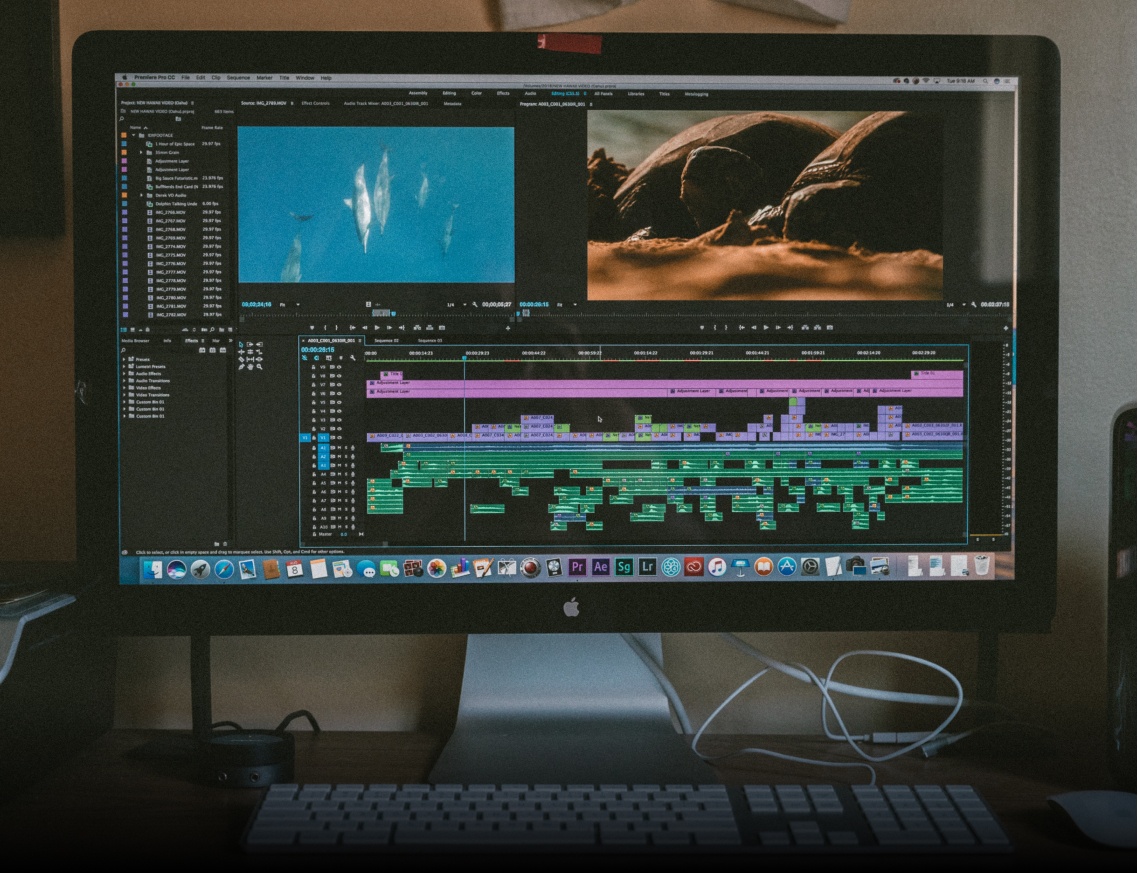This screenshot has width=1138, height=874.
Task: Open Lightroom from the dock
Action: (x=647, y=567)
